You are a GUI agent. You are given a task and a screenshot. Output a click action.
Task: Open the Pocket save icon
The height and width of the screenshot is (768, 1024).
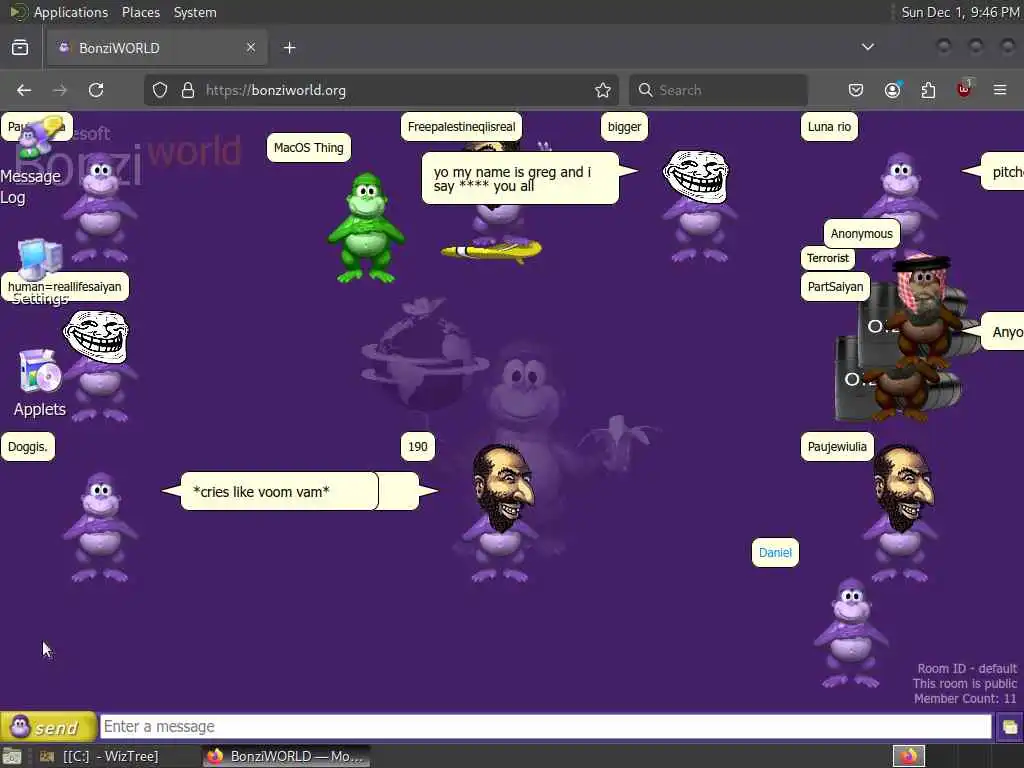tap(856, 90)
